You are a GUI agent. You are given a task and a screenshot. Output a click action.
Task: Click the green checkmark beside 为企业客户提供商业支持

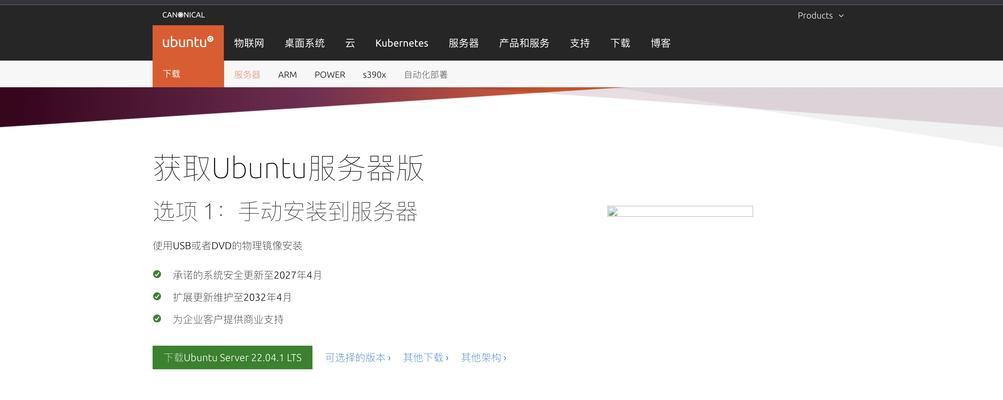[157, 318]
